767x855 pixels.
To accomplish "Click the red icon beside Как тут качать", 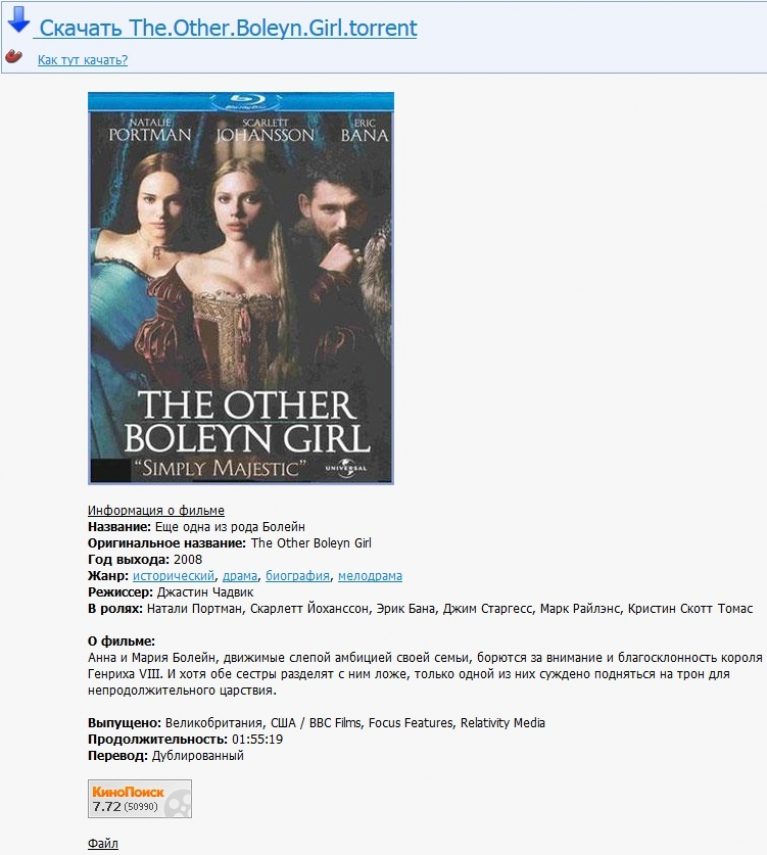I will point(14,56).
